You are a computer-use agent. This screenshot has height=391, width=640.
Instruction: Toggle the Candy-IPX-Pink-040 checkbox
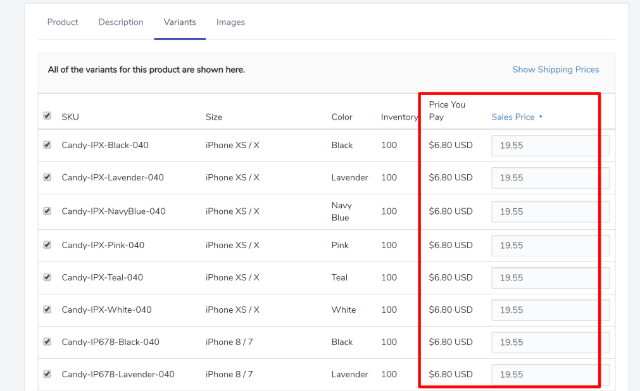[47, 245]
